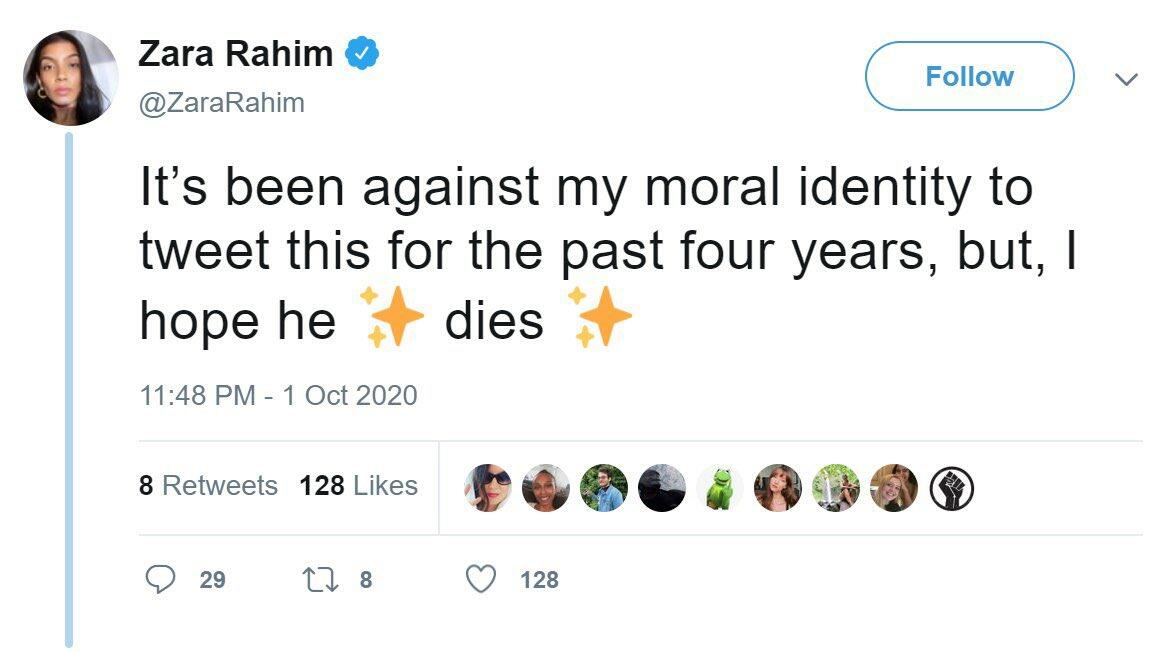Click the @ZaraRahim handle
The height and width of the screenshot is (652, 1168).
tap(221, 103)
